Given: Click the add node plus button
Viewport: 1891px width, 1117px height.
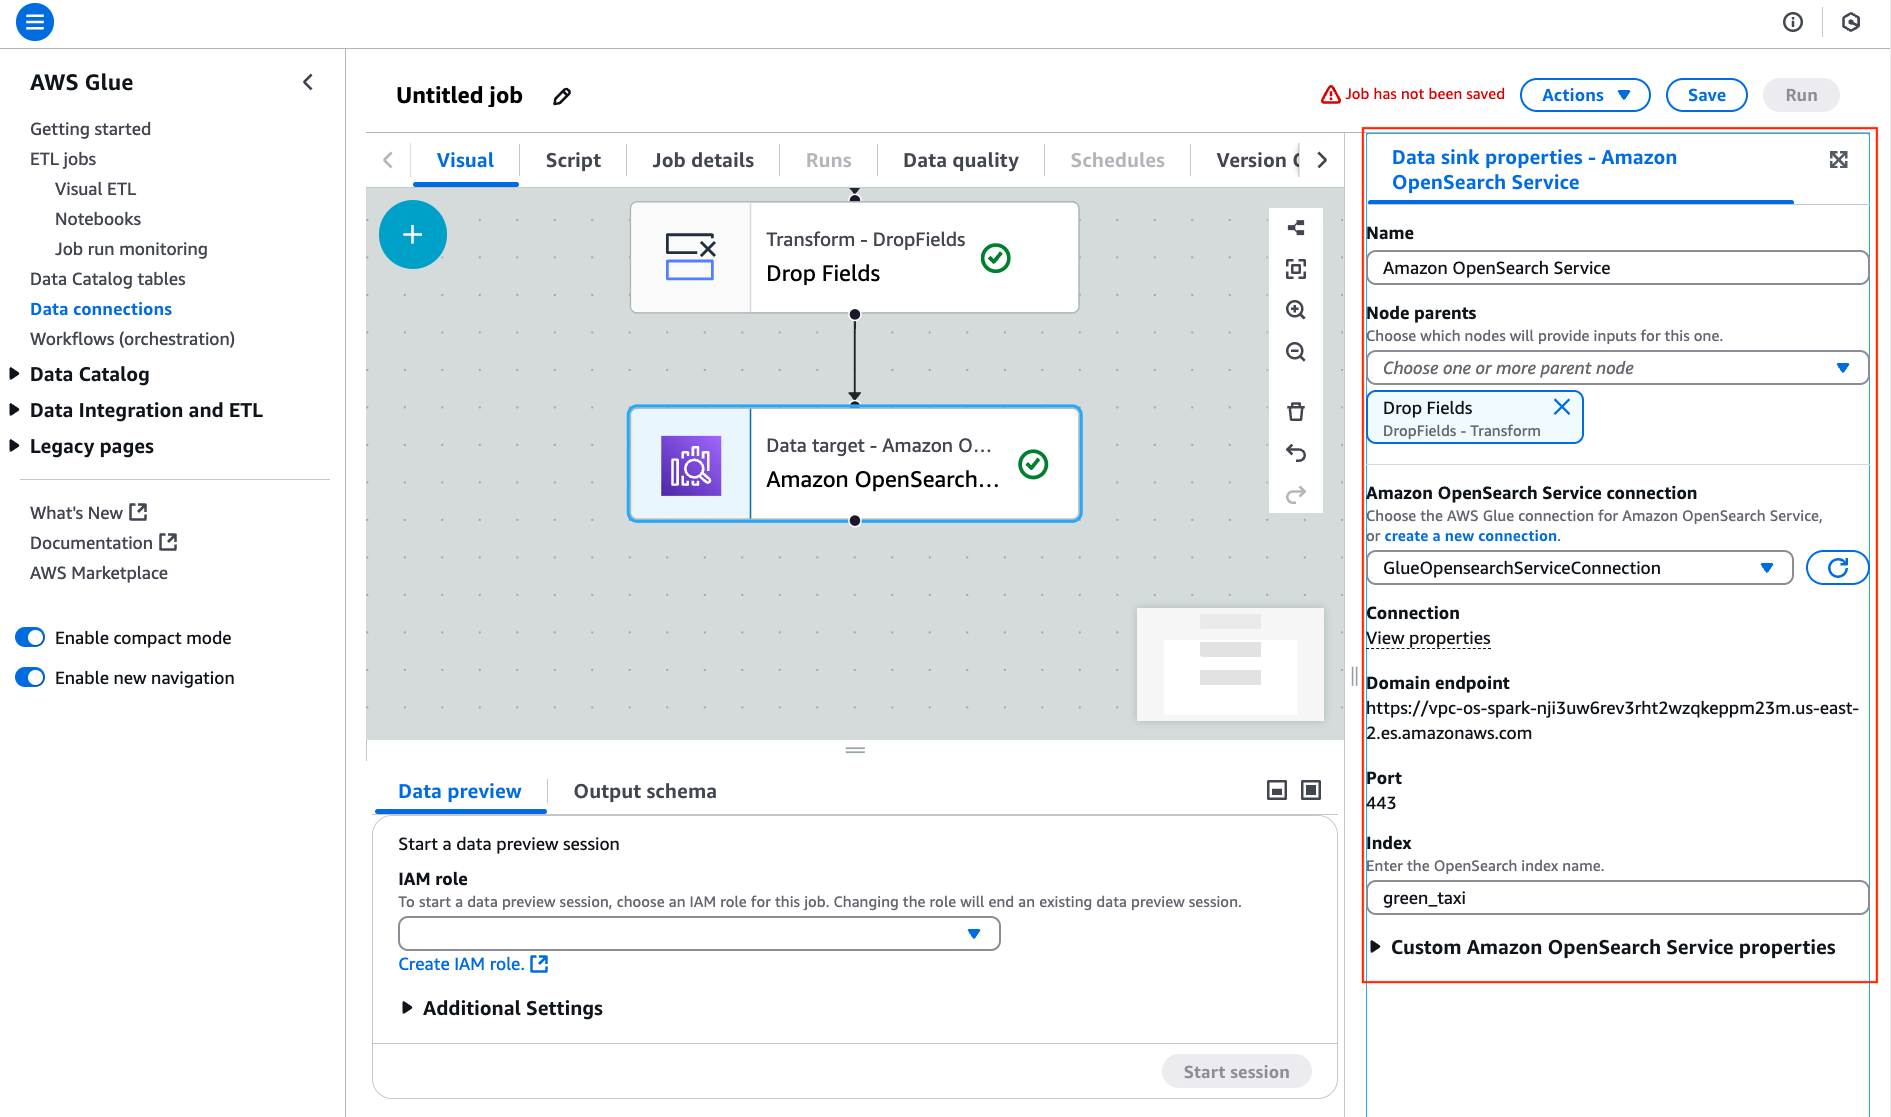Looking at the screenshot, I should tap(413, 234).
